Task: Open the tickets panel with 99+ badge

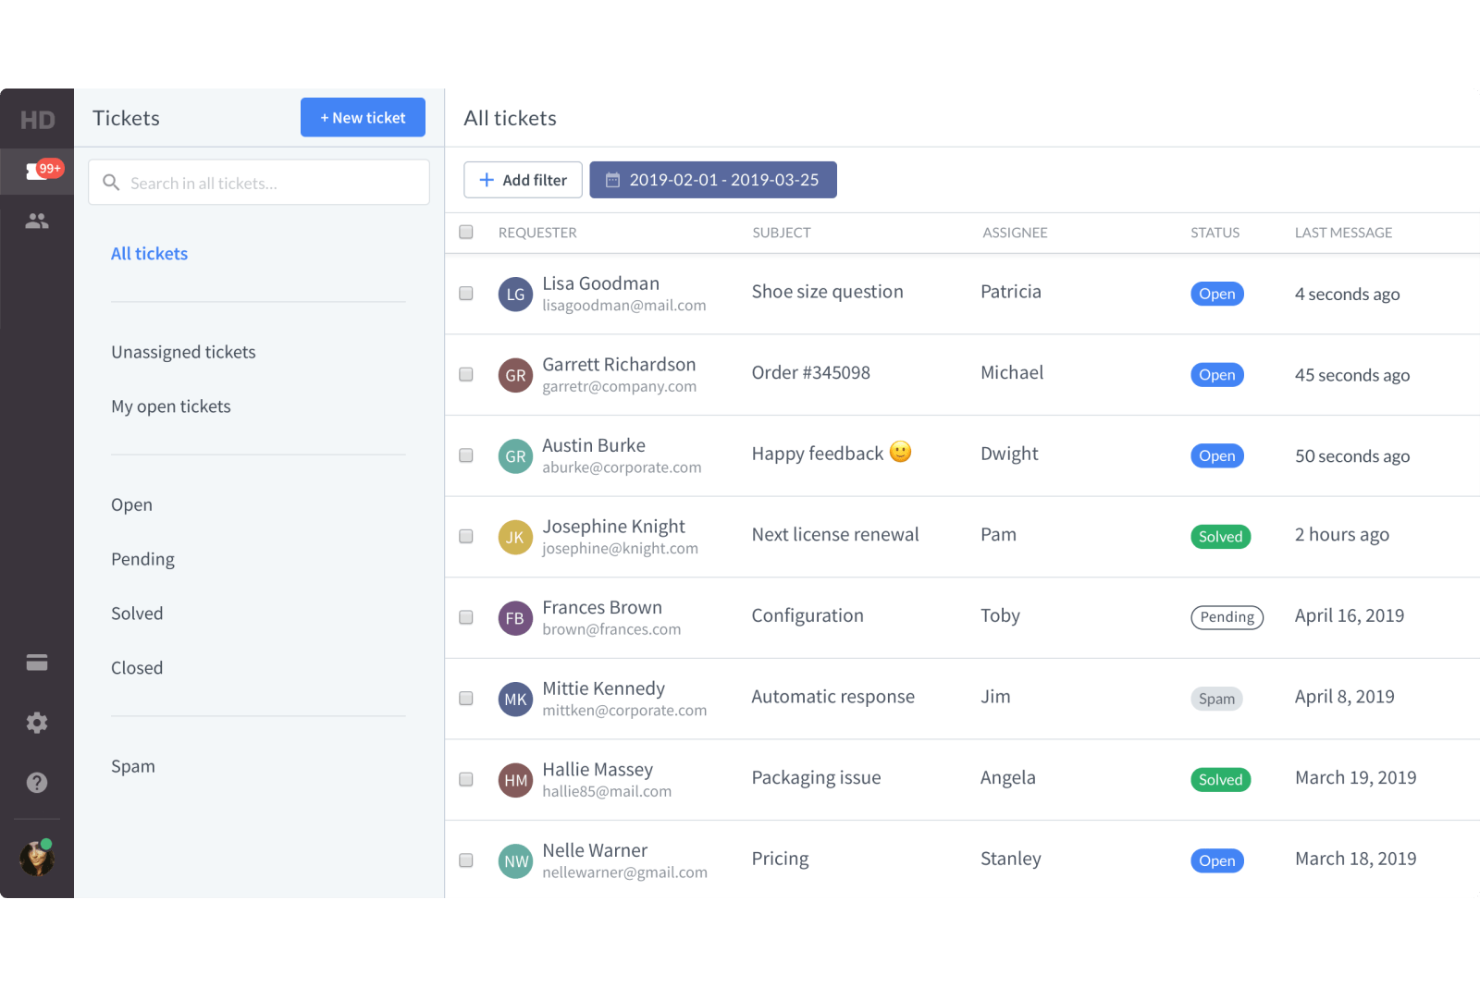Action: click(37, 170)
